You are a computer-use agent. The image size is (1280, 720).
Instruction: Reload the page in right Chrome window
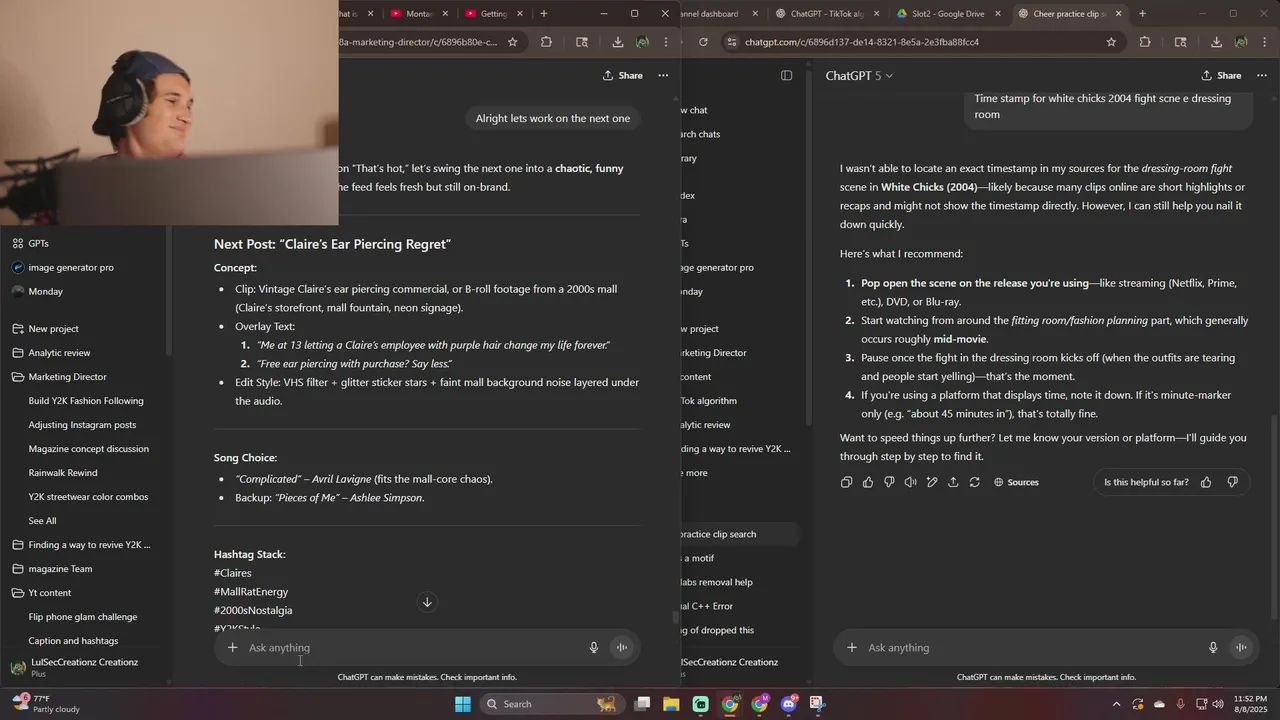click(703, 42)
